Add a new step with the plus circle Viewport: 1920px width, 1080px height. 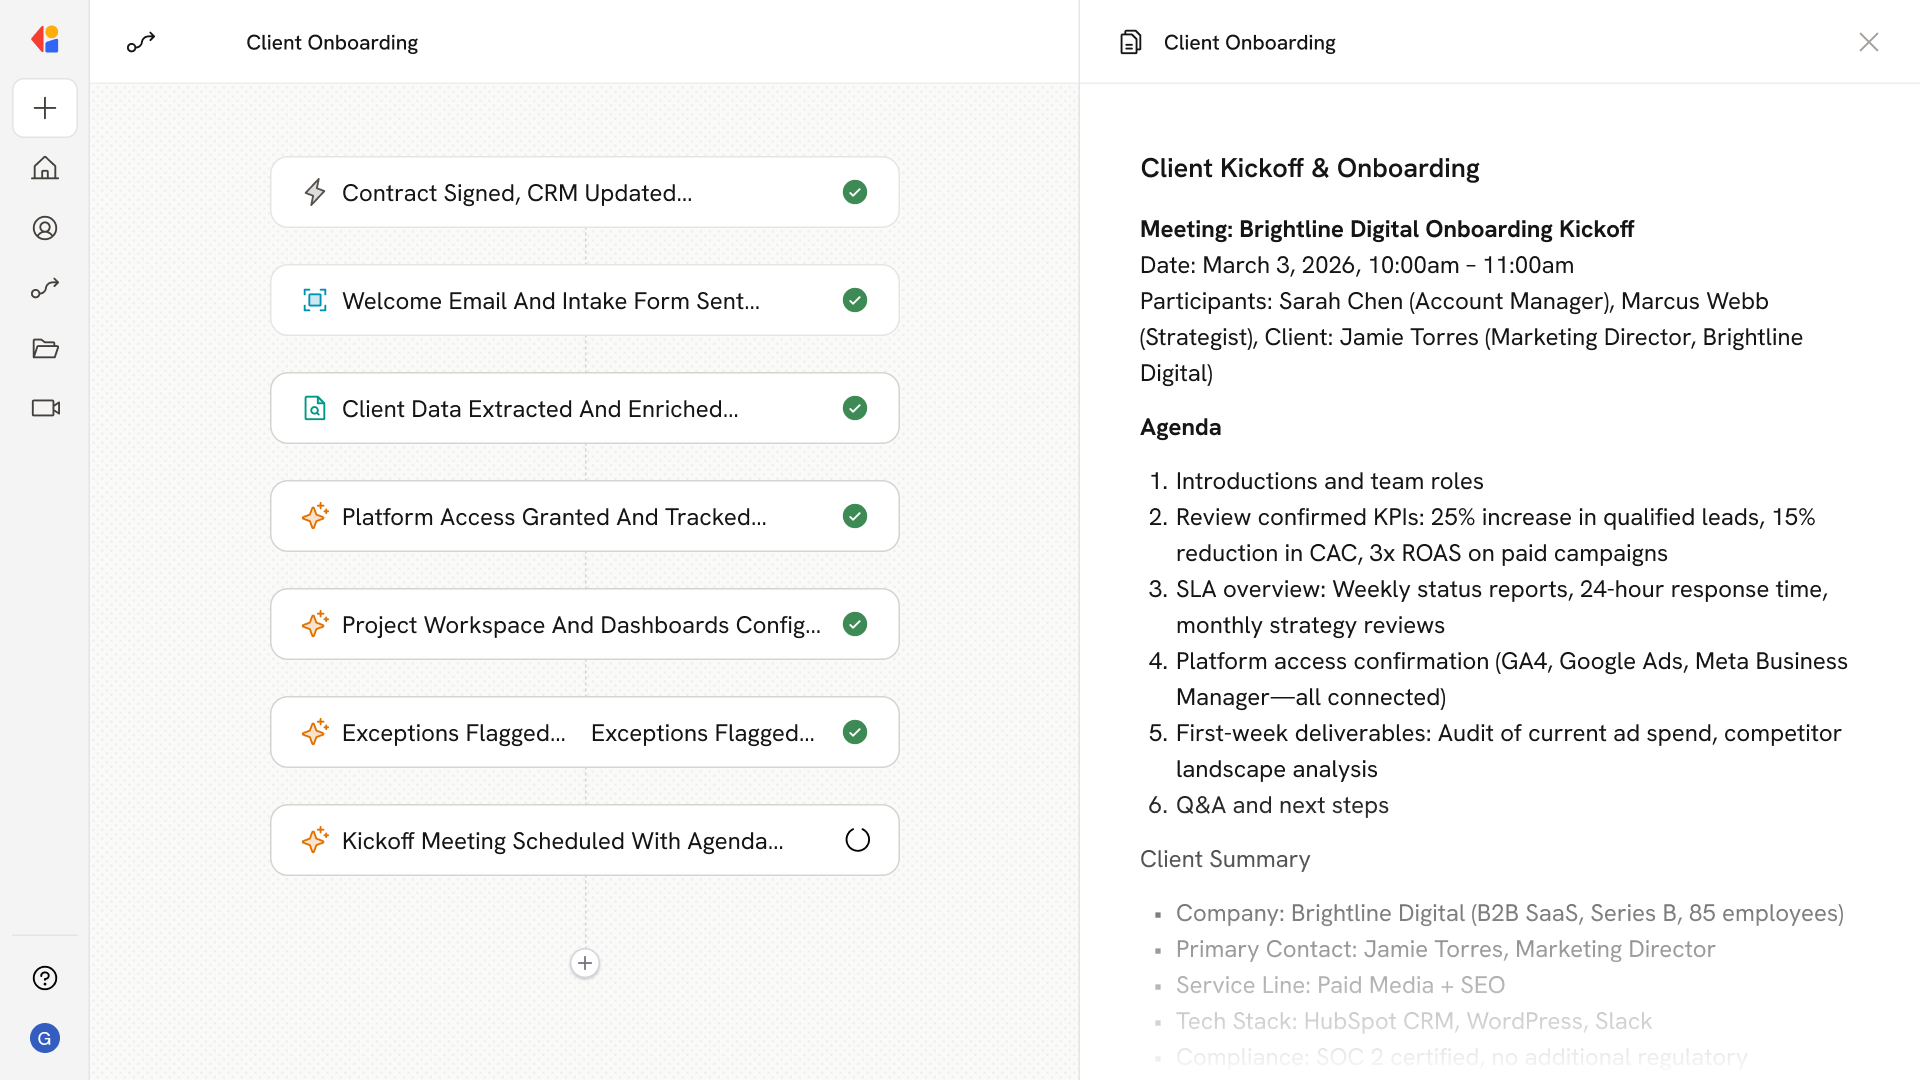click(x=585, y=963)
